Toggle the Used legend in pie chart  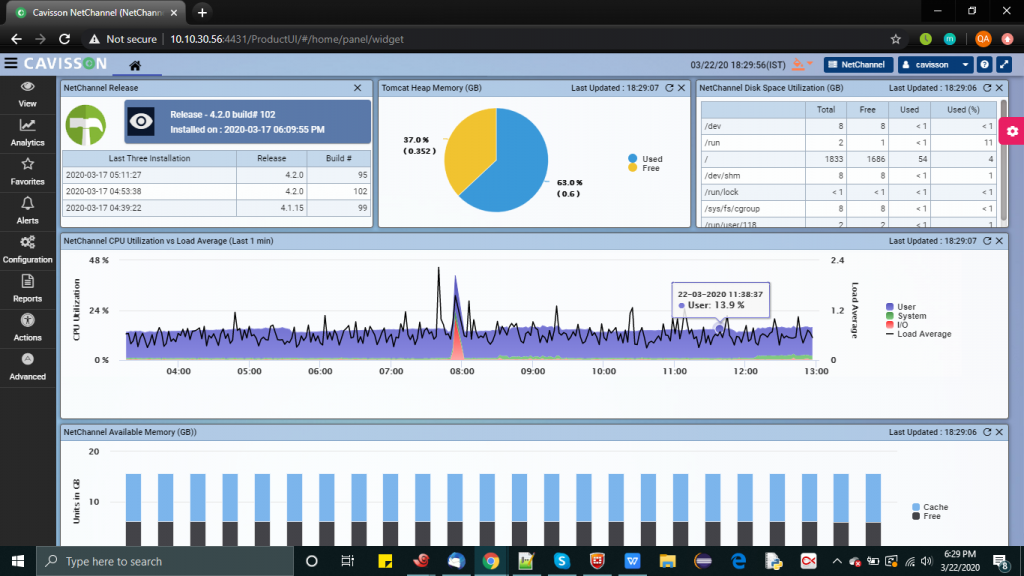(x=645, y=159)
